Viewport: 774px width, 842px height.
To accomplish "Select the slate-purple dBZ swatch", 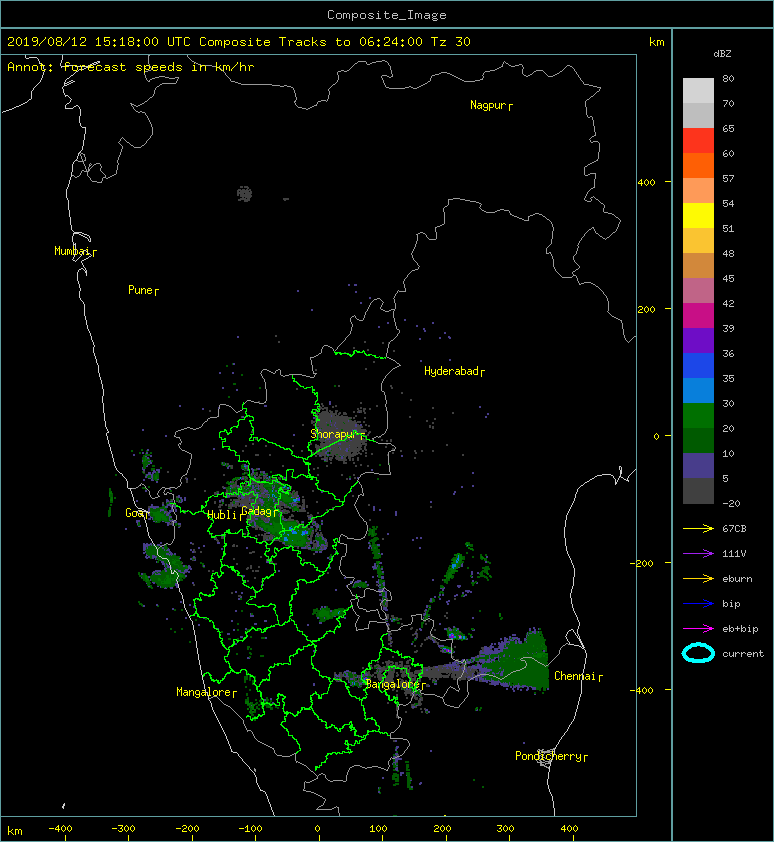I will pos(698,466).
